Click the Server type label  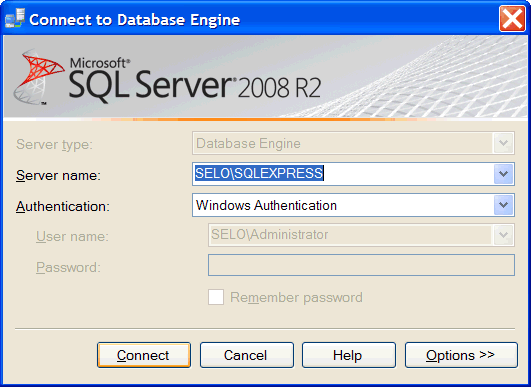(x=54, y=145)
